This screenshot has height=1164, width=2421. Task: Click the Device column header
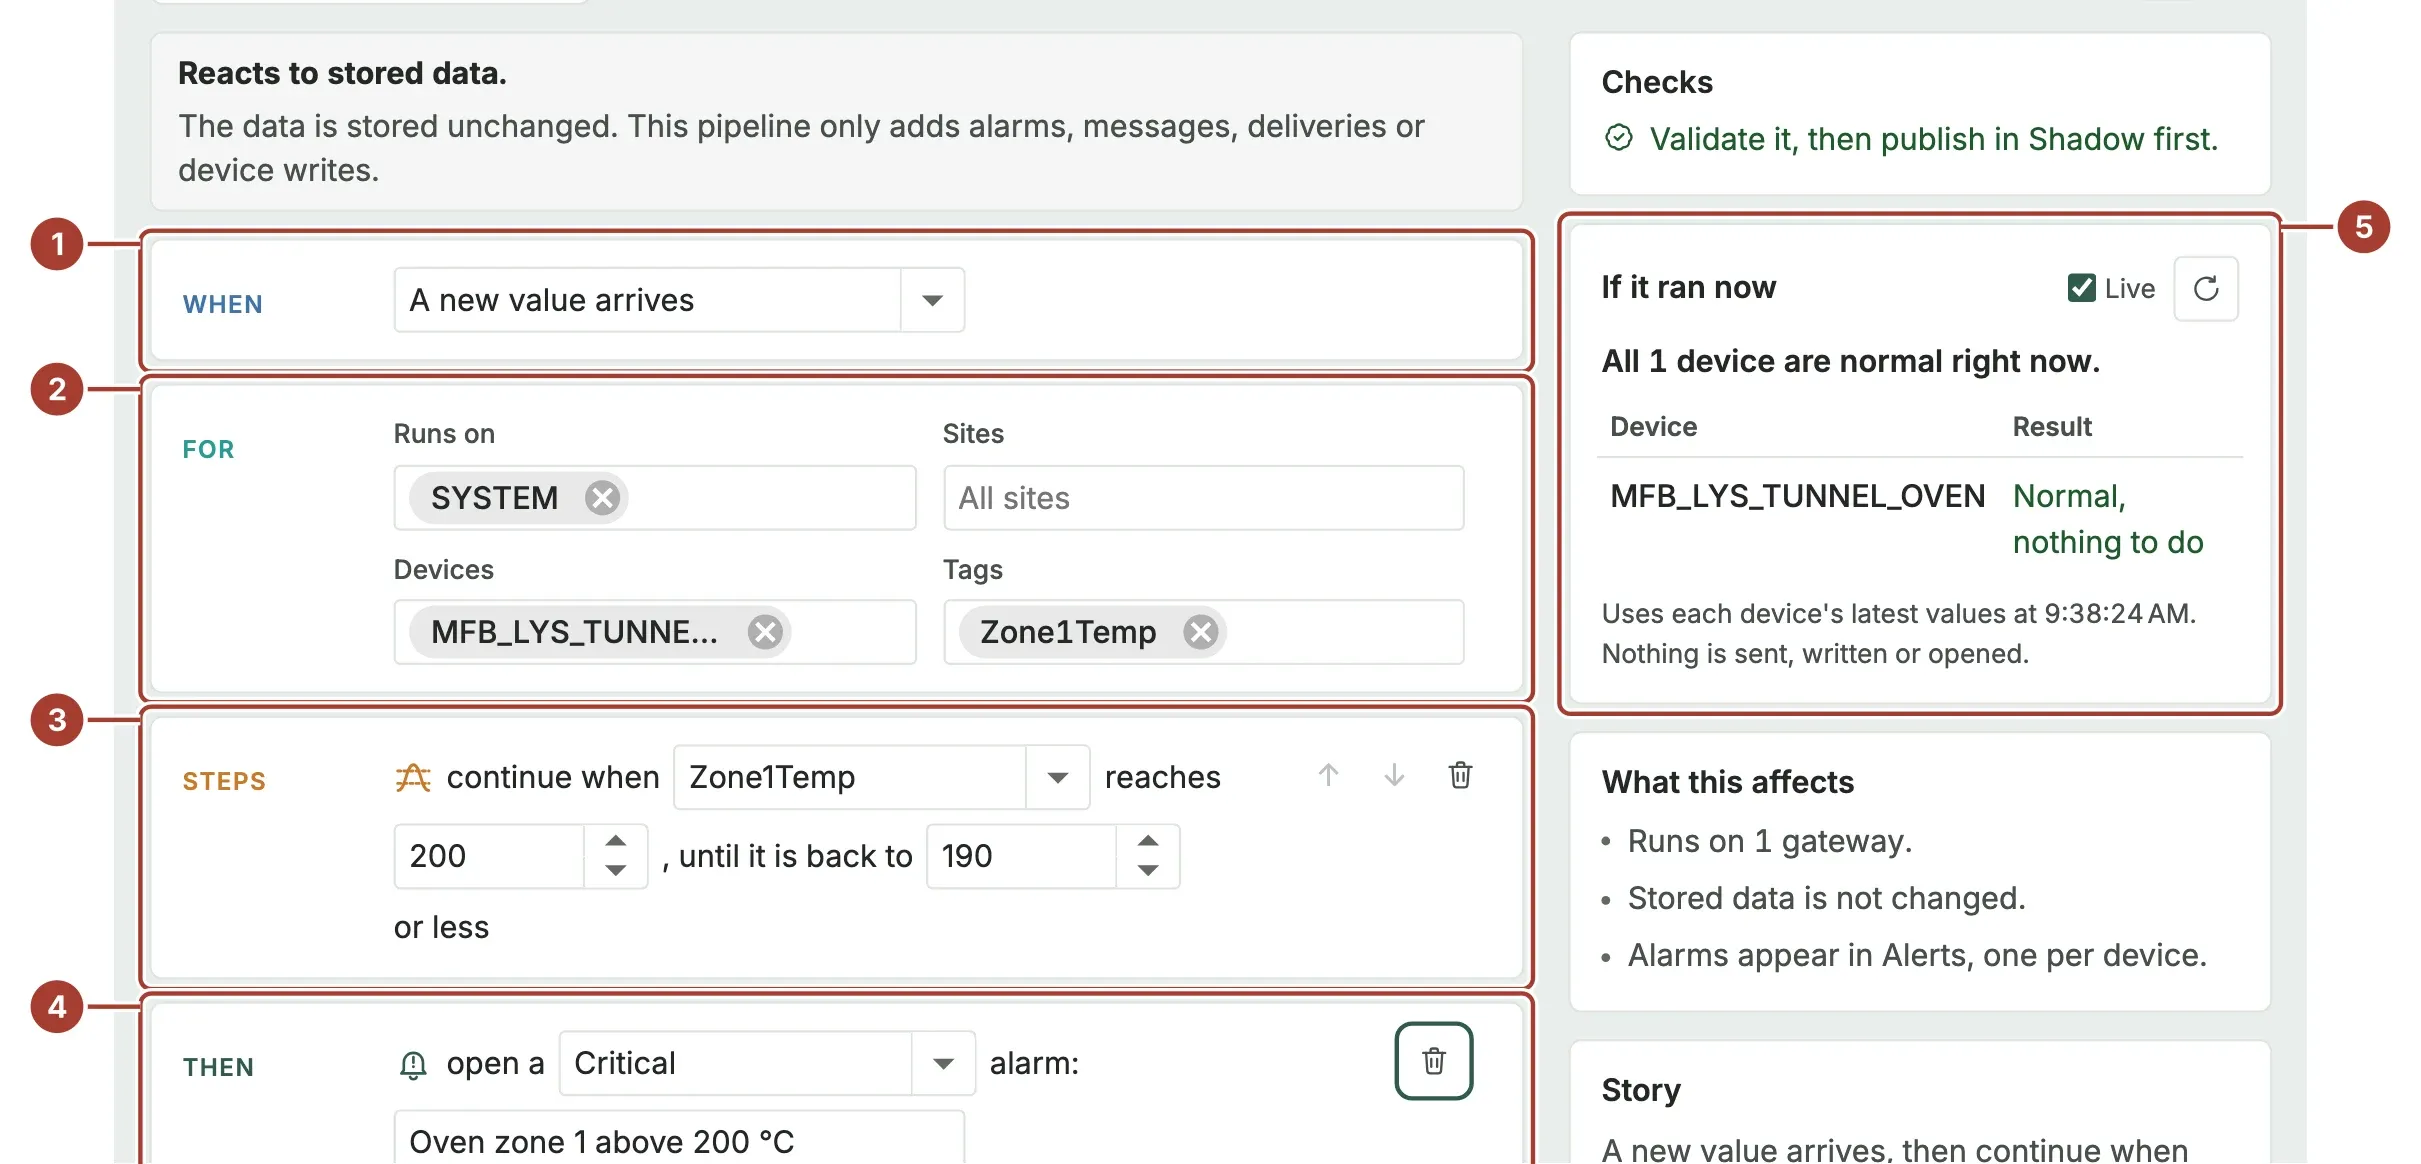(1653, 427)
